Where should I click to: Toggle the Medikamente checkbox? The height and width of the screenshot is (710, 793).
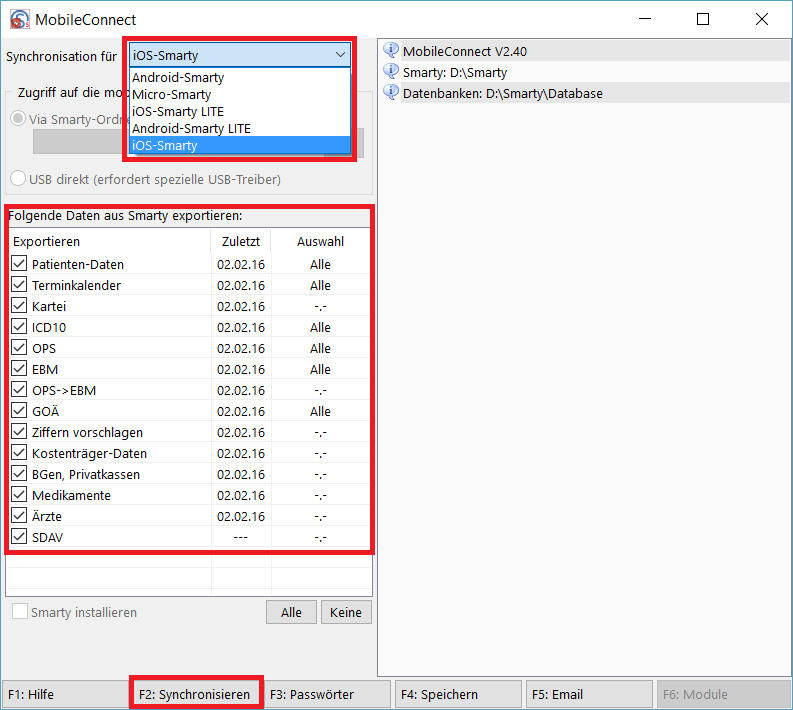(x=19, y=495)
